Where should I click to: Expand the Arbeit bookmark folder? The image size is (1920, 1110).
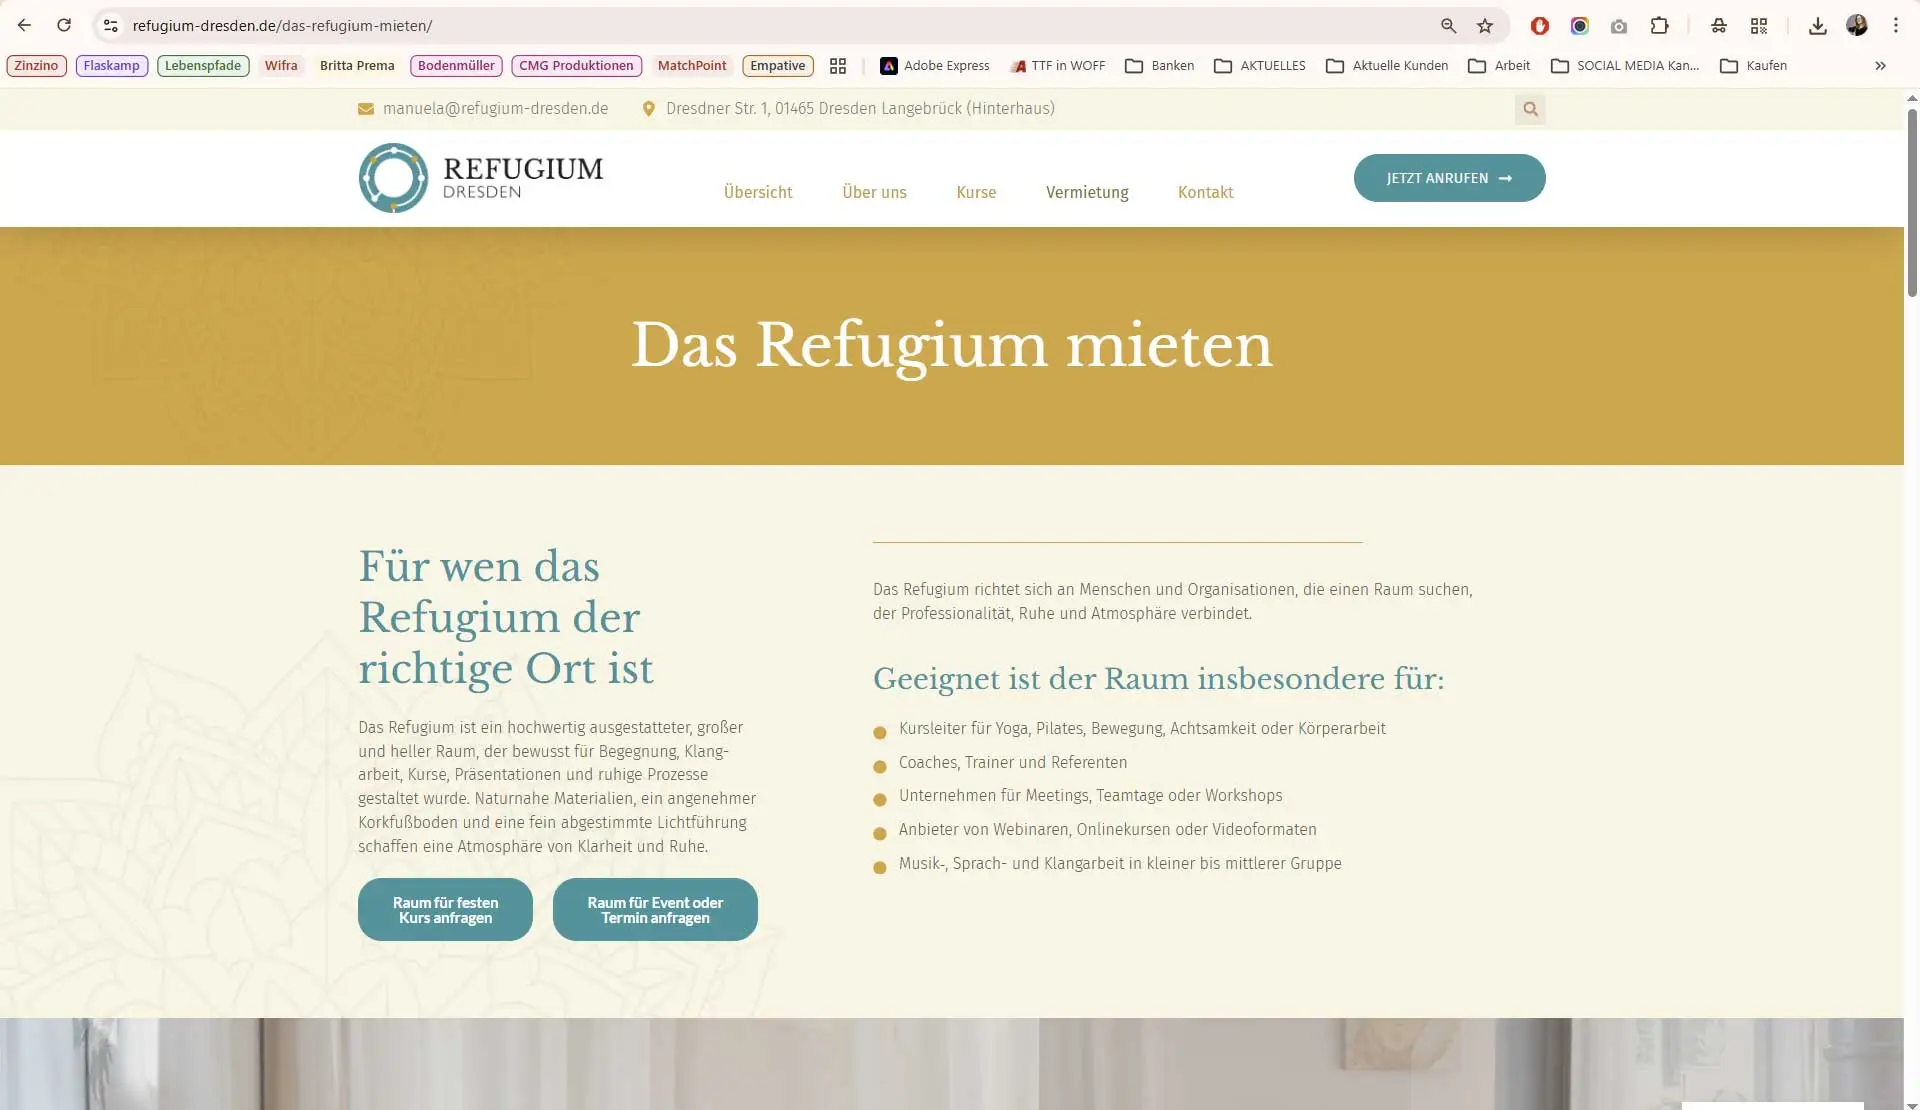pyautogui.click(x=1499, y=66)
